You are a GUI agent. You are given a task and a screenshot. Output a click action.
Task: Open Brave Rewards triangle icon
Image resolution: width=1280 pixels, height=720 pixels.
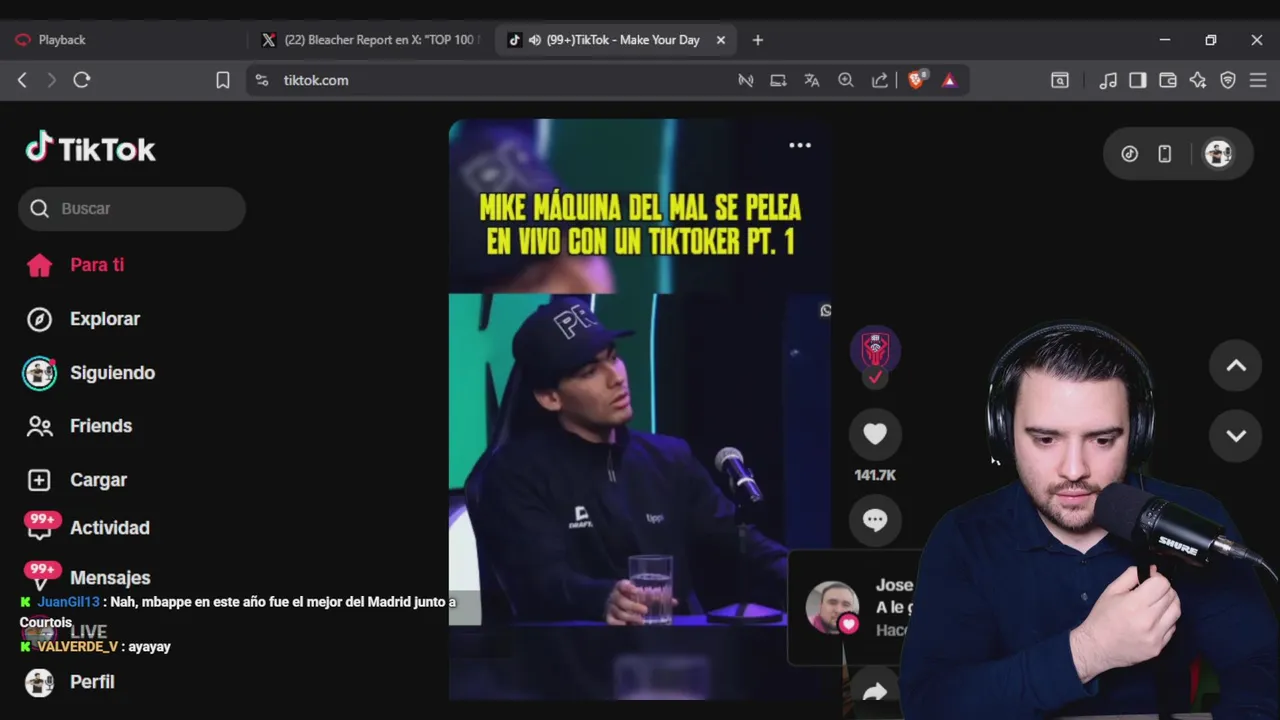click(x=949, y=80)
